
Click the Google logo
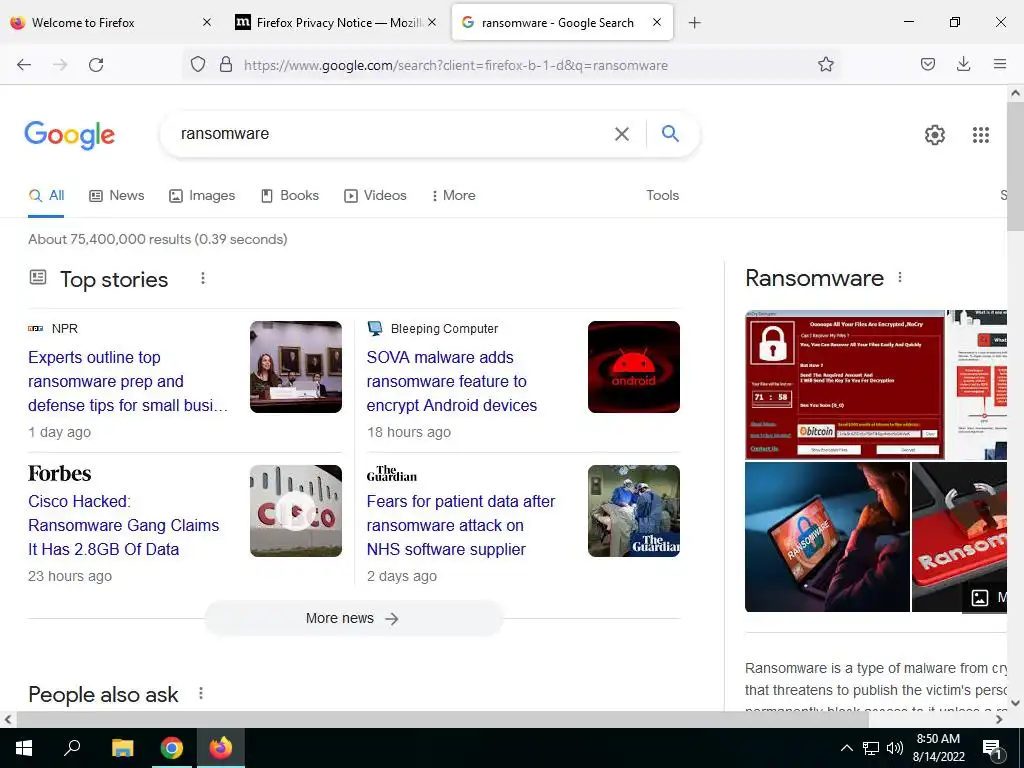[x=69, y=135]
